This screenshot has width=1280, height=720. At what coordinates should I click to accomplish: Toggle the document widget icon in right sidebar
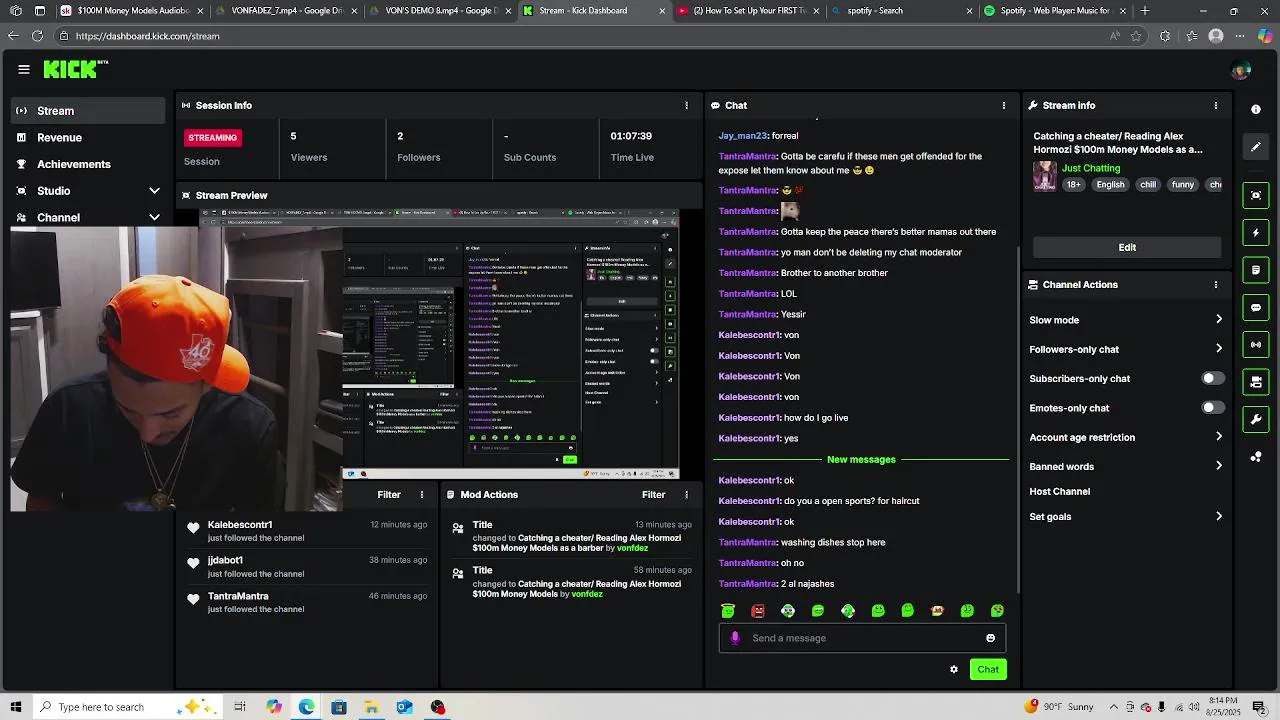click(1256, 270)
